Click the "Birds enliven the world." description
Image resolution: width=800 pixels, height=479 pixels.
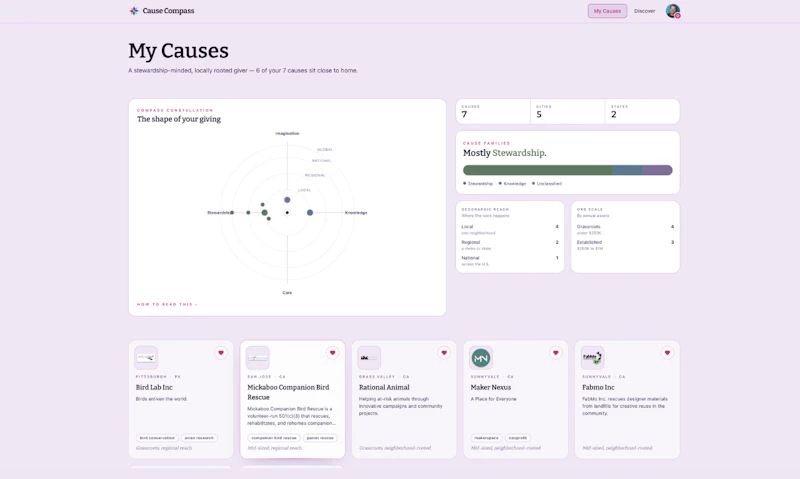[162, 399]
